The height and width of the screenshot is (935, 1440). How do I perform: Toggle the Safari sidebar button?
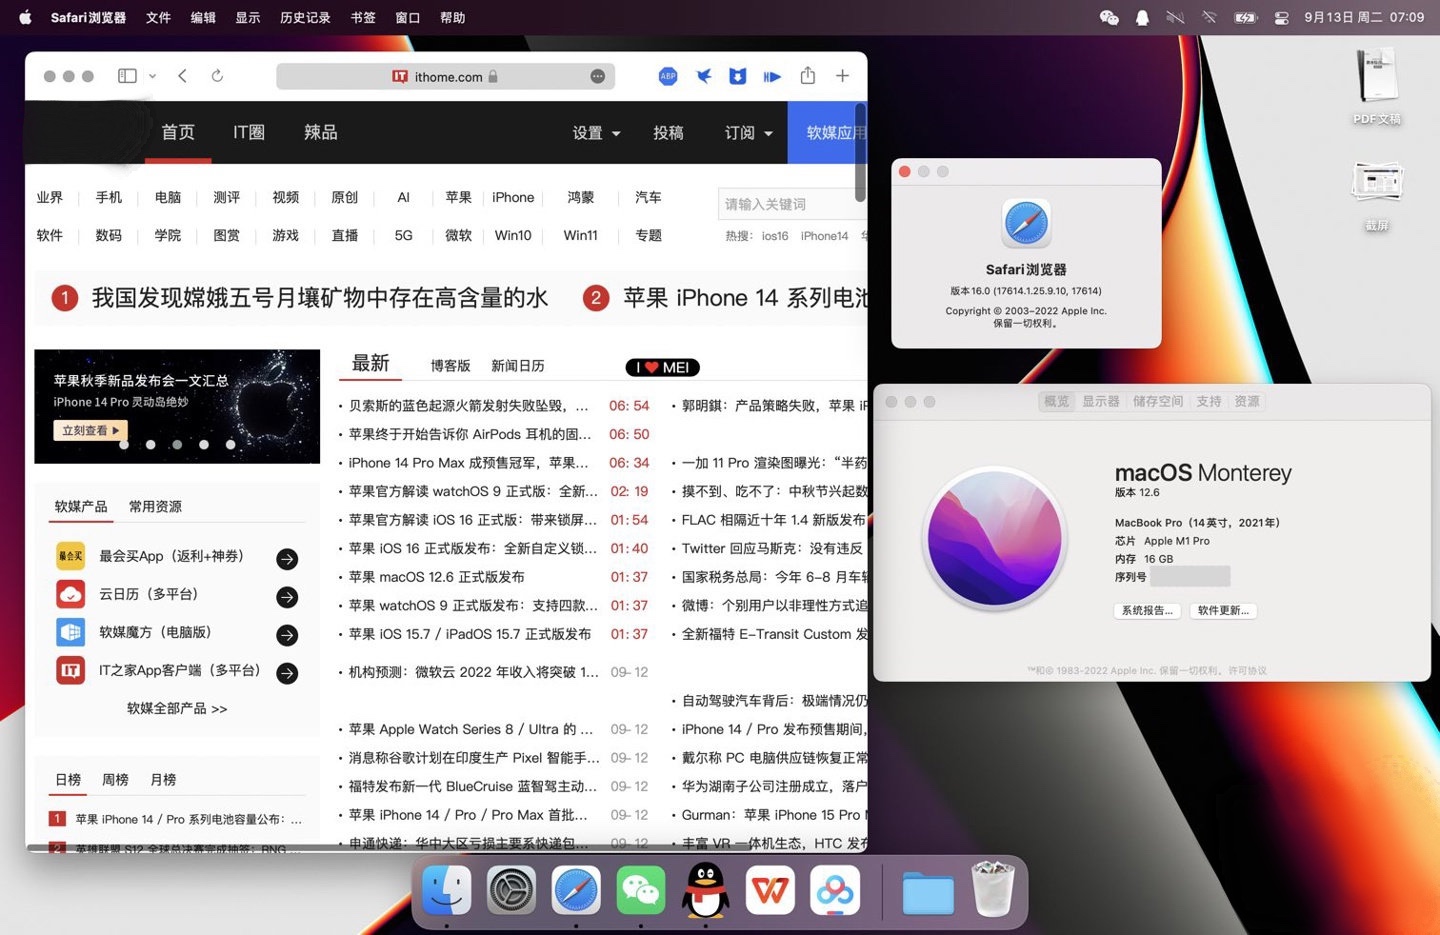(x=127, y=76)
